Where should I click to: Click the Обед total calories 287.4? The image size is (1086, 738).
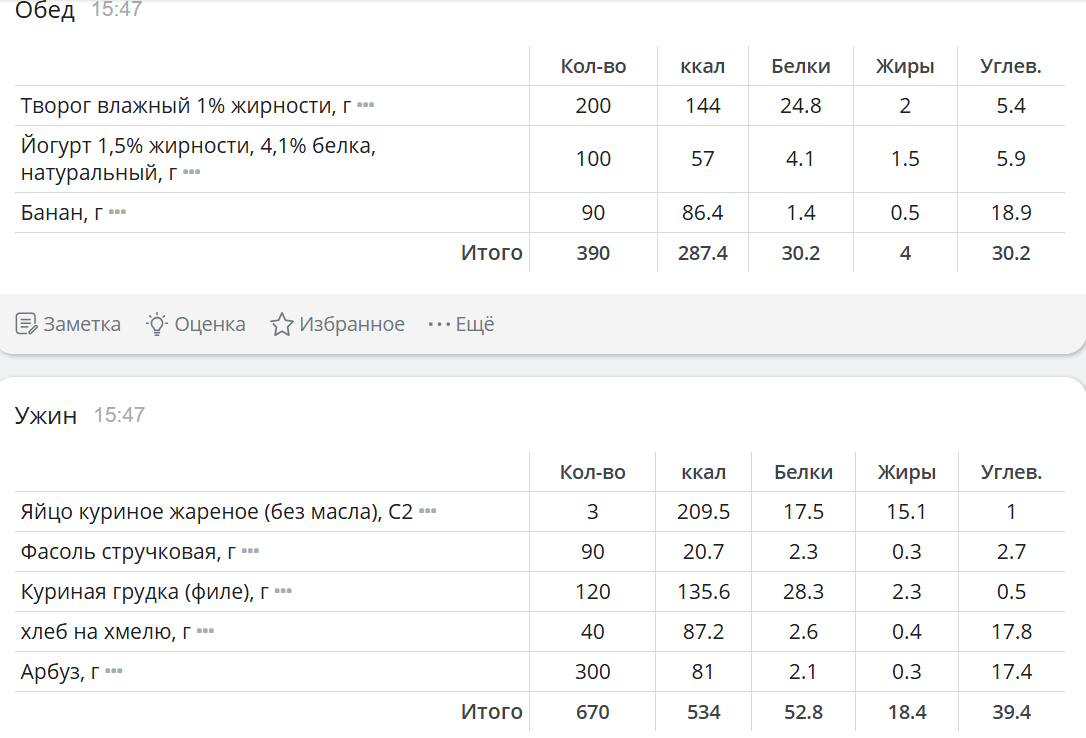703,253
